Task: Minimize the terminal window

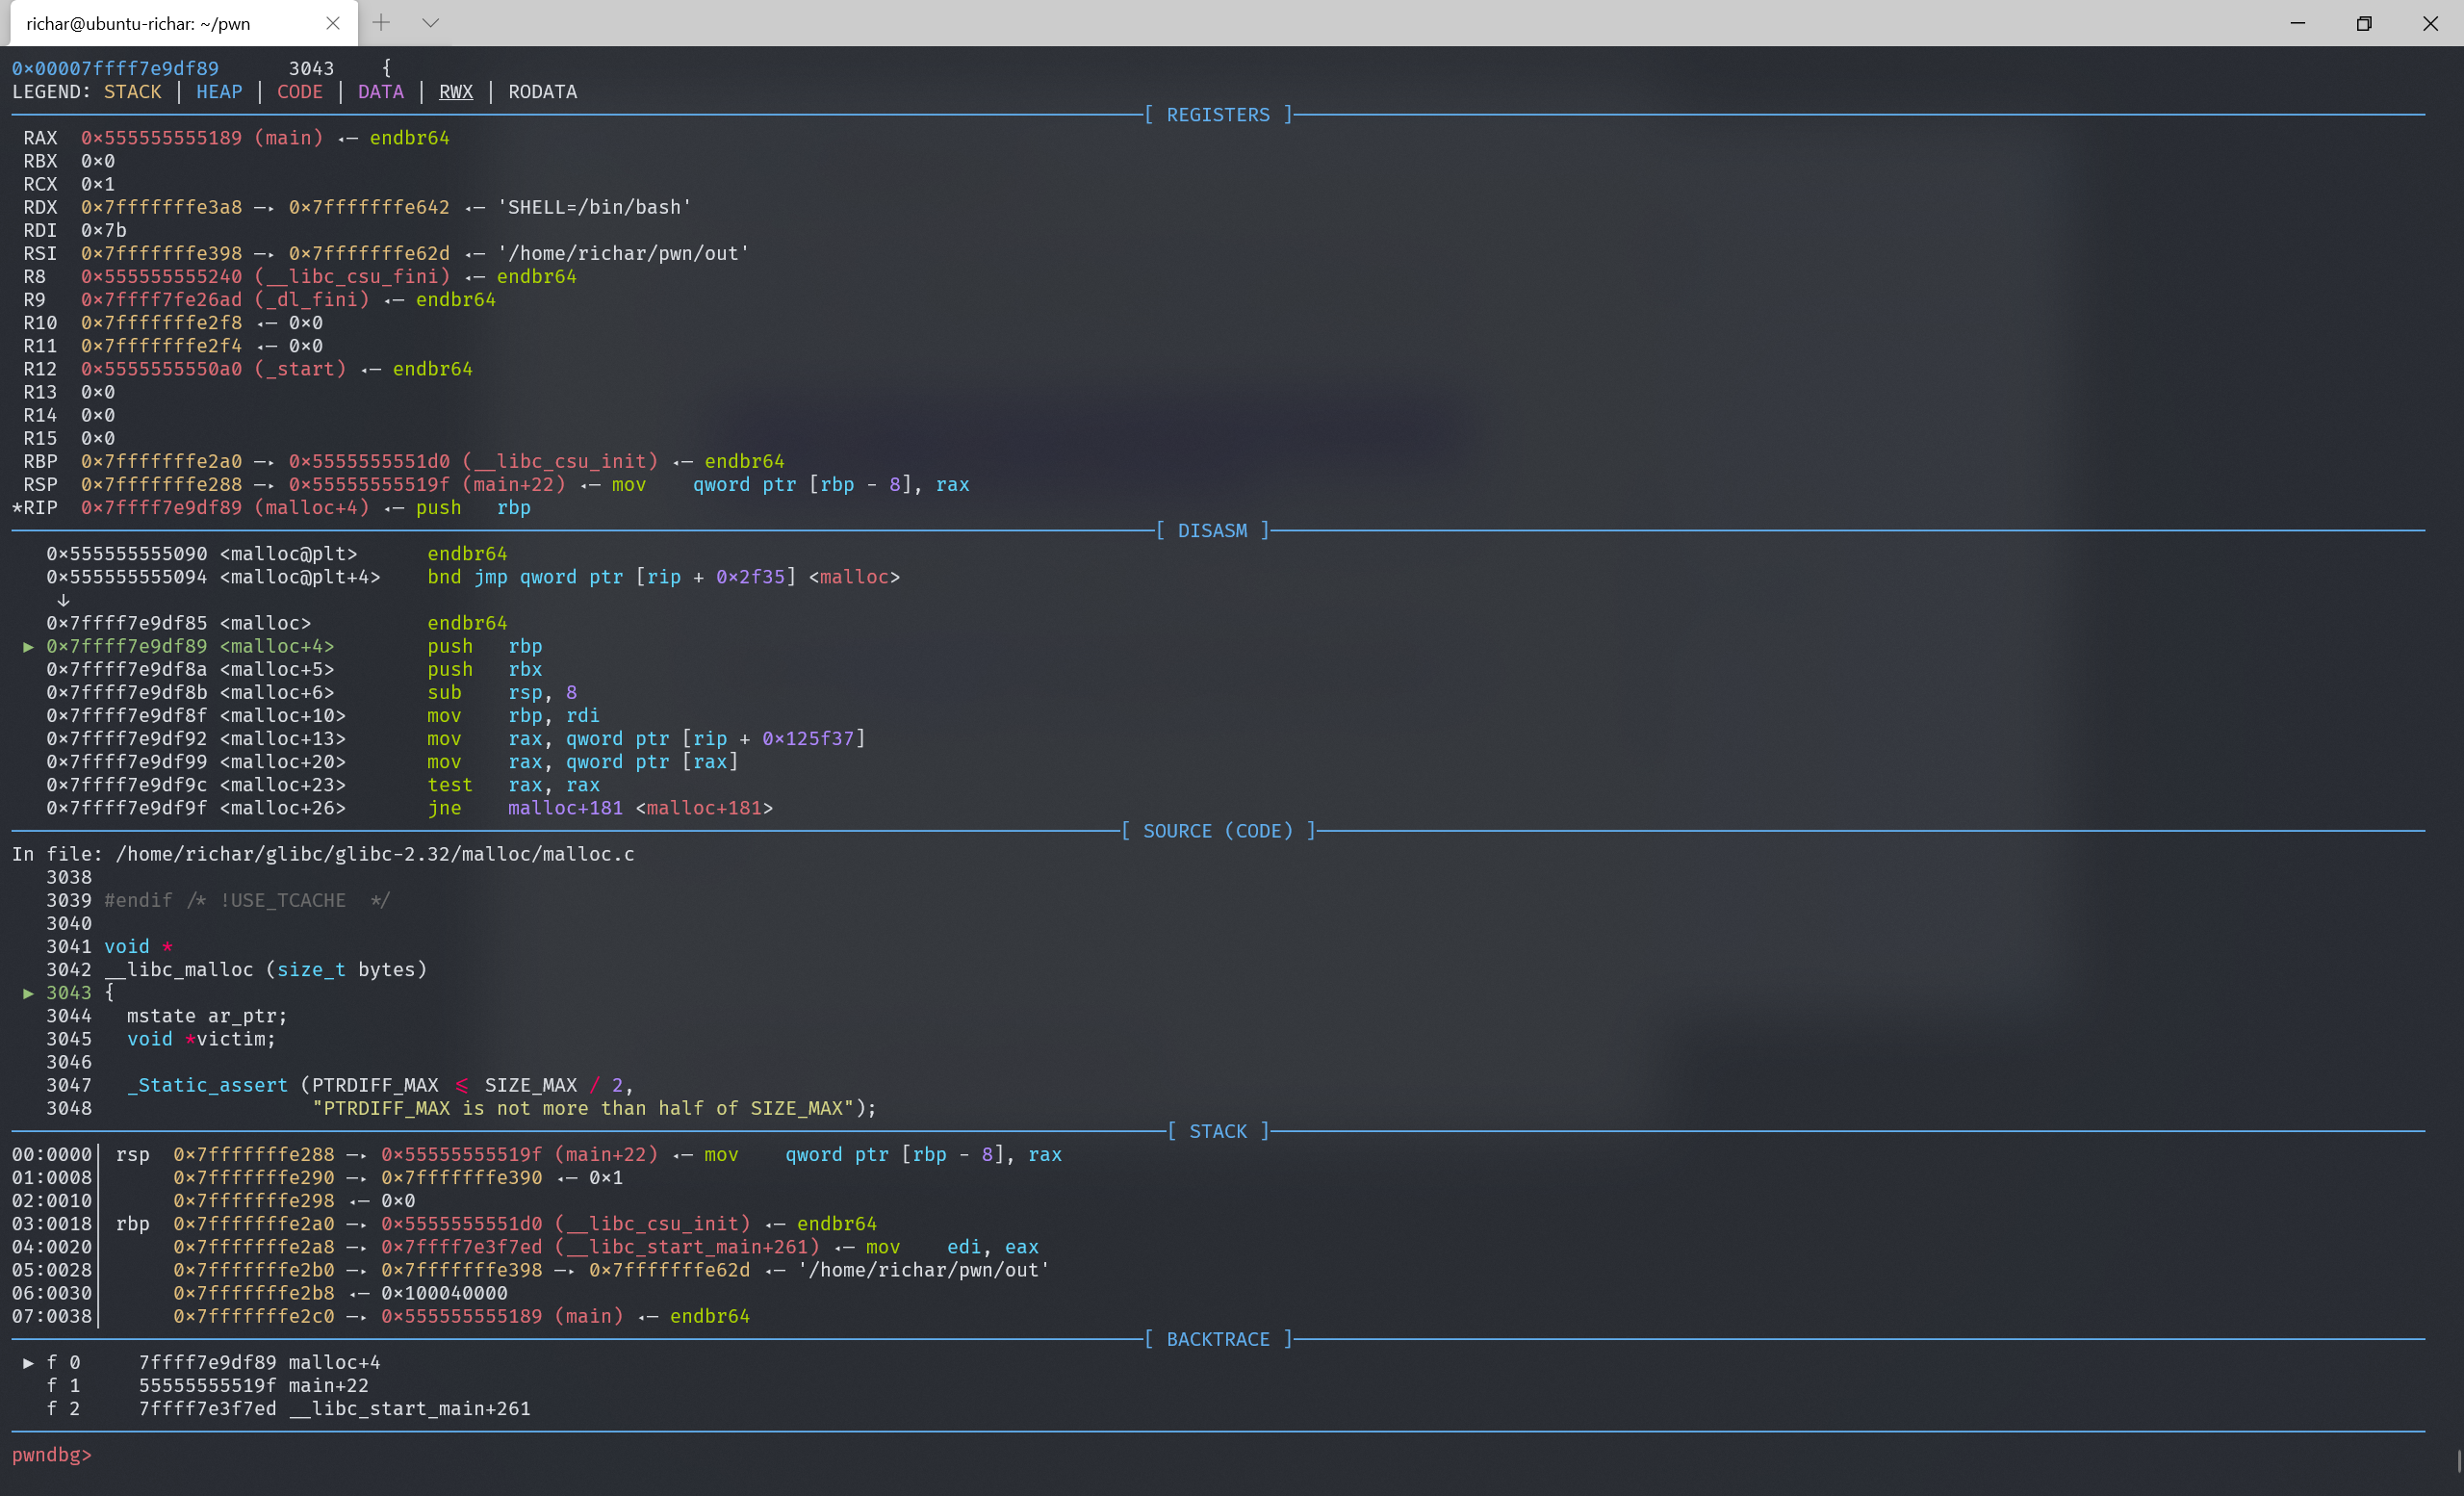Action: 2297,23
